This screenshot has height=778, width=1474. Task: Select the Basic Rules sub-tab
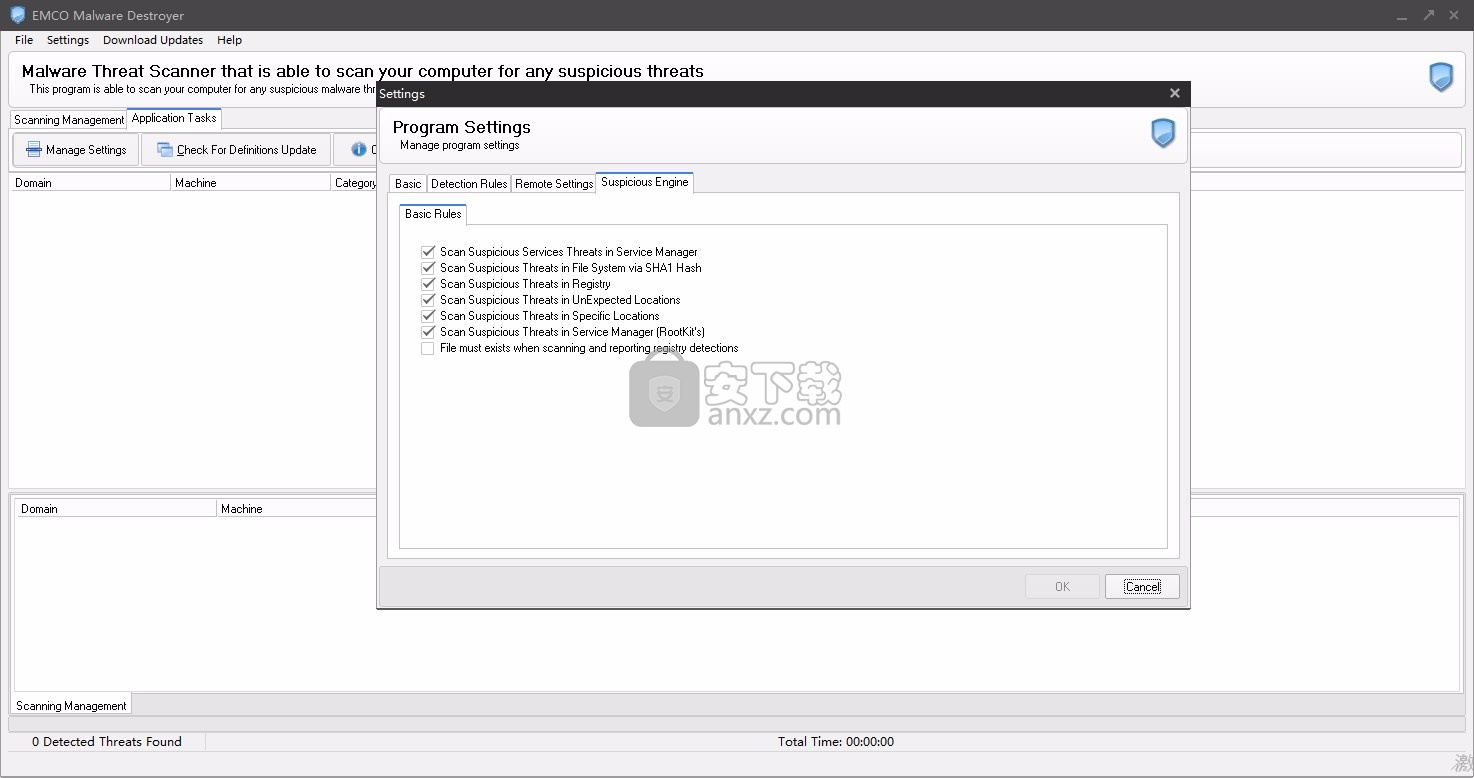coord(433,214)
